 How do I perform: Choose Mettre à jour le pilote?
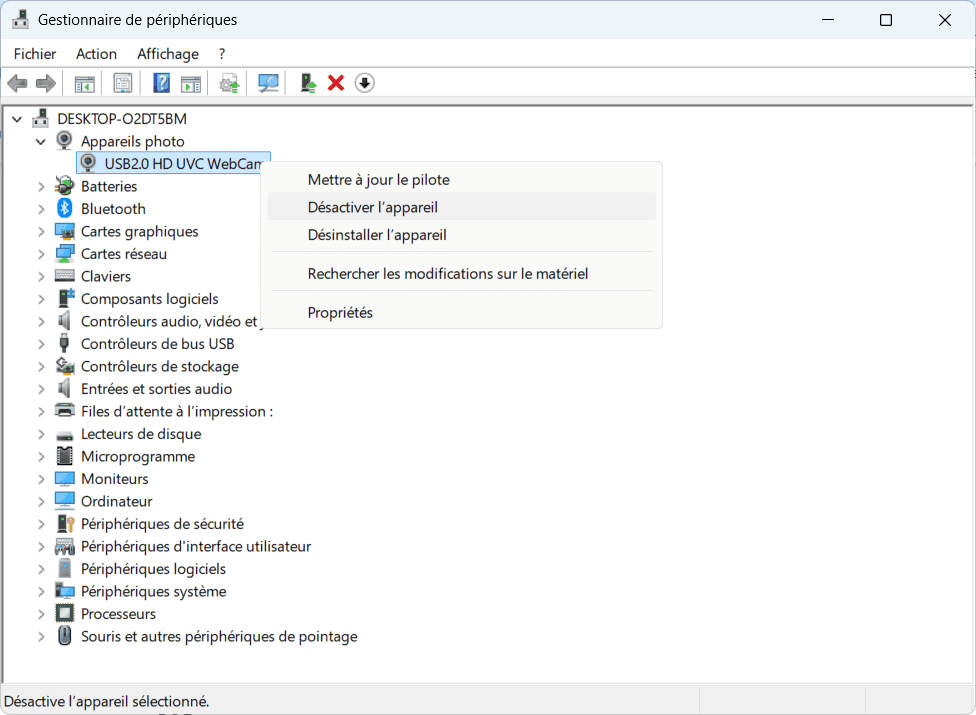[x=461, y=180]
